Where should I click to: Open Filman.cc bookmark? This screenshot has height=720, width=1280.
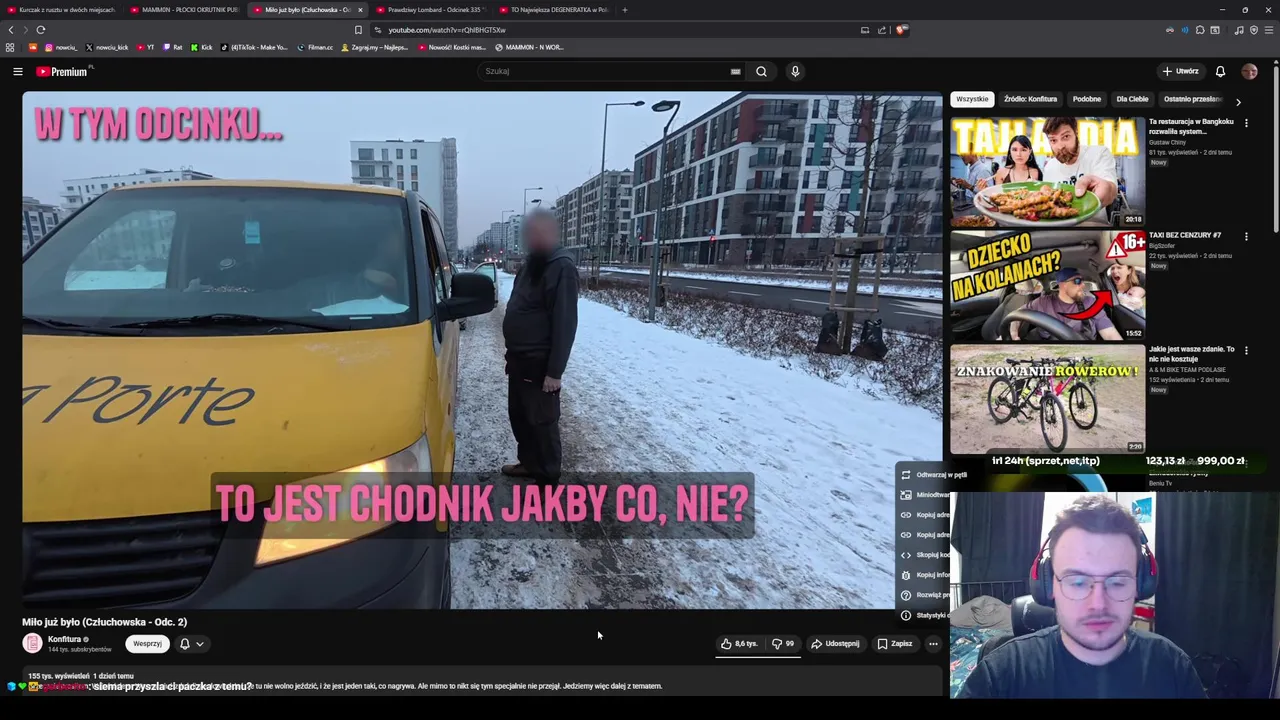click(x=314, y=47)
